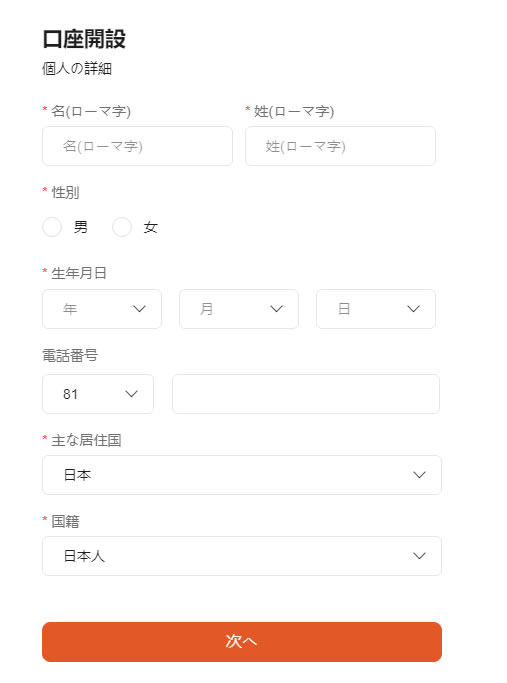Click the chevron arrow in the 月 dropdown
The width and height of the screenshot is (507, 683).
pos(277,309)
